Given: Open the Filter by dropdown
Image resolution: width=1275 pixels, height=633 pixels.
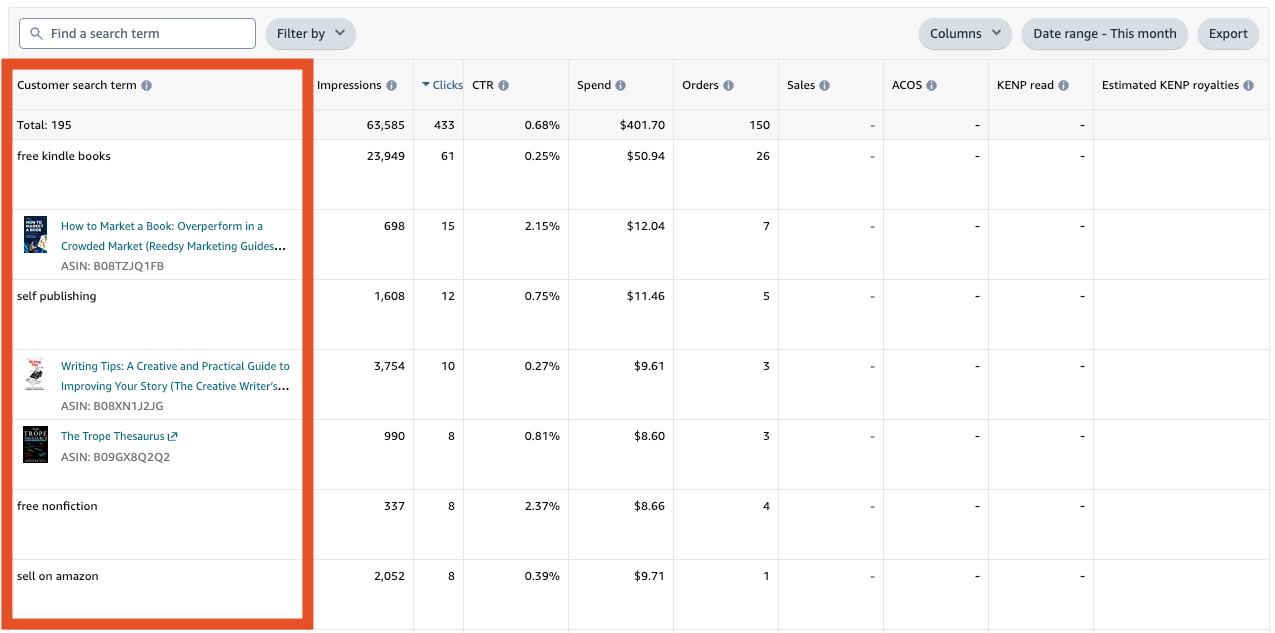Looking at the screenshot, I should tap(310, 34).
